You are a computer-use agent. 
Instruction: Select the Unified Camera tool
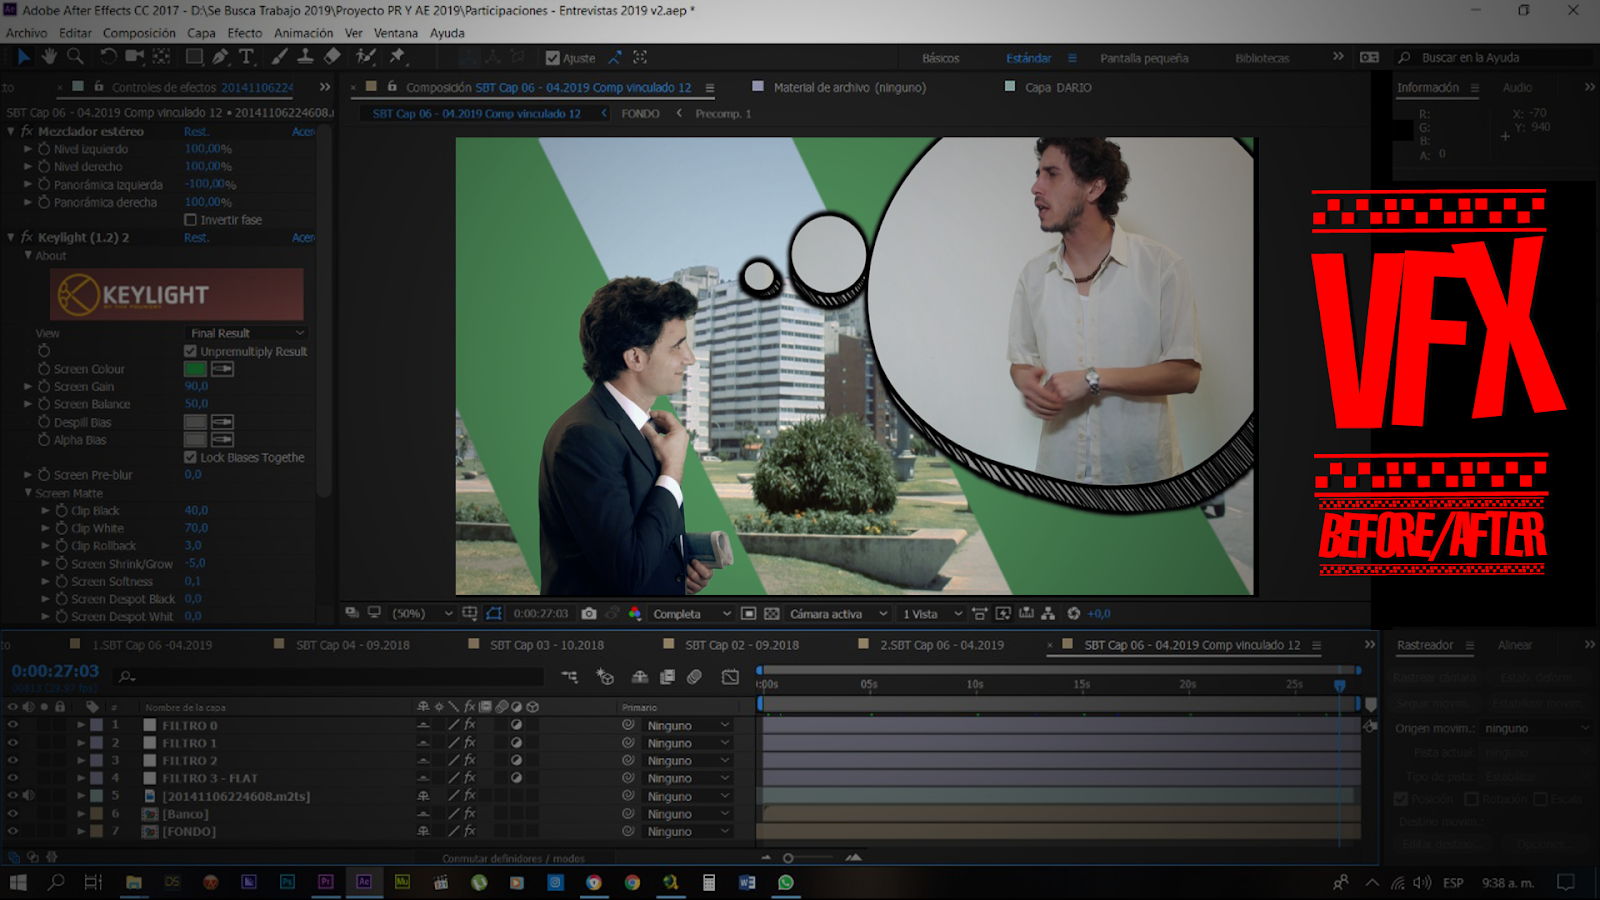pos(134,57)
